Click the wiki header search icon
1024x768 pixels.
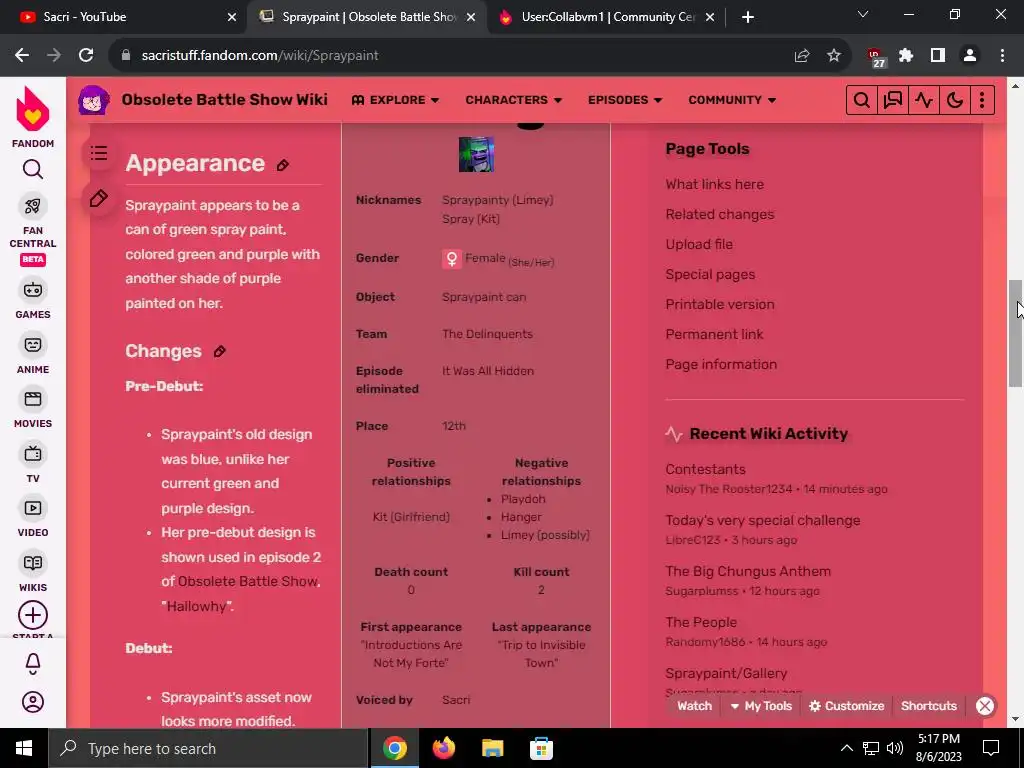click(x=861, y=100)
